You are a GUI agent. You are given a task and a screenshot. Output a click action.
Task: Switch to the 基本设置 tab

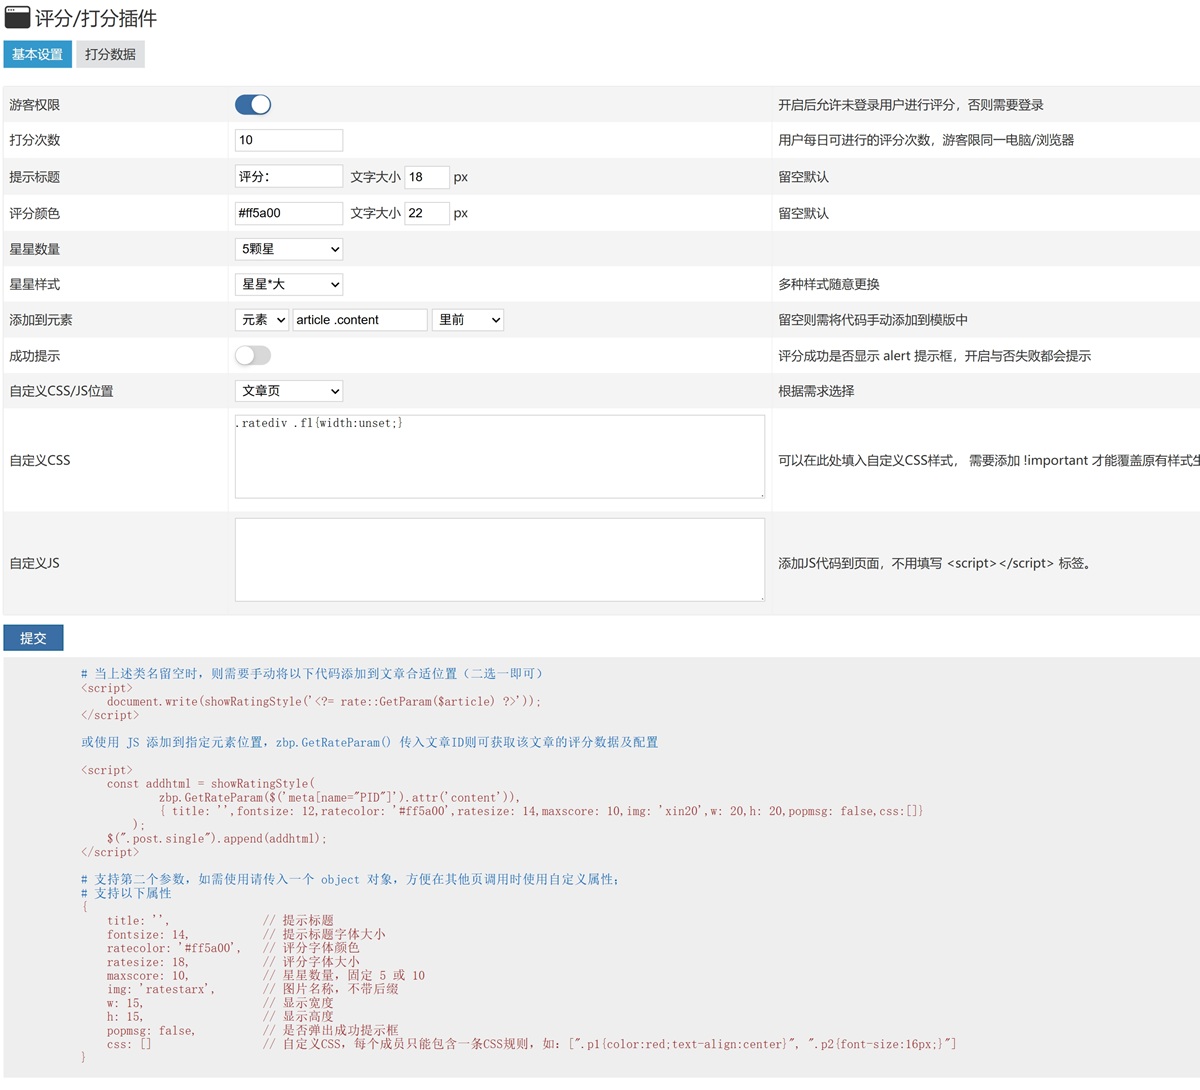(x=37, y=54)
